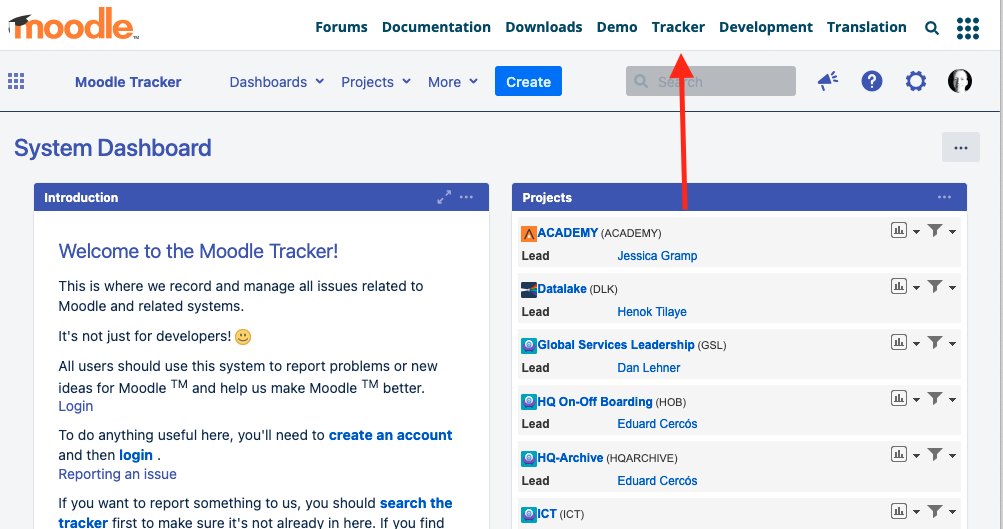Maximize the Introduction gadget

(444, 197)
